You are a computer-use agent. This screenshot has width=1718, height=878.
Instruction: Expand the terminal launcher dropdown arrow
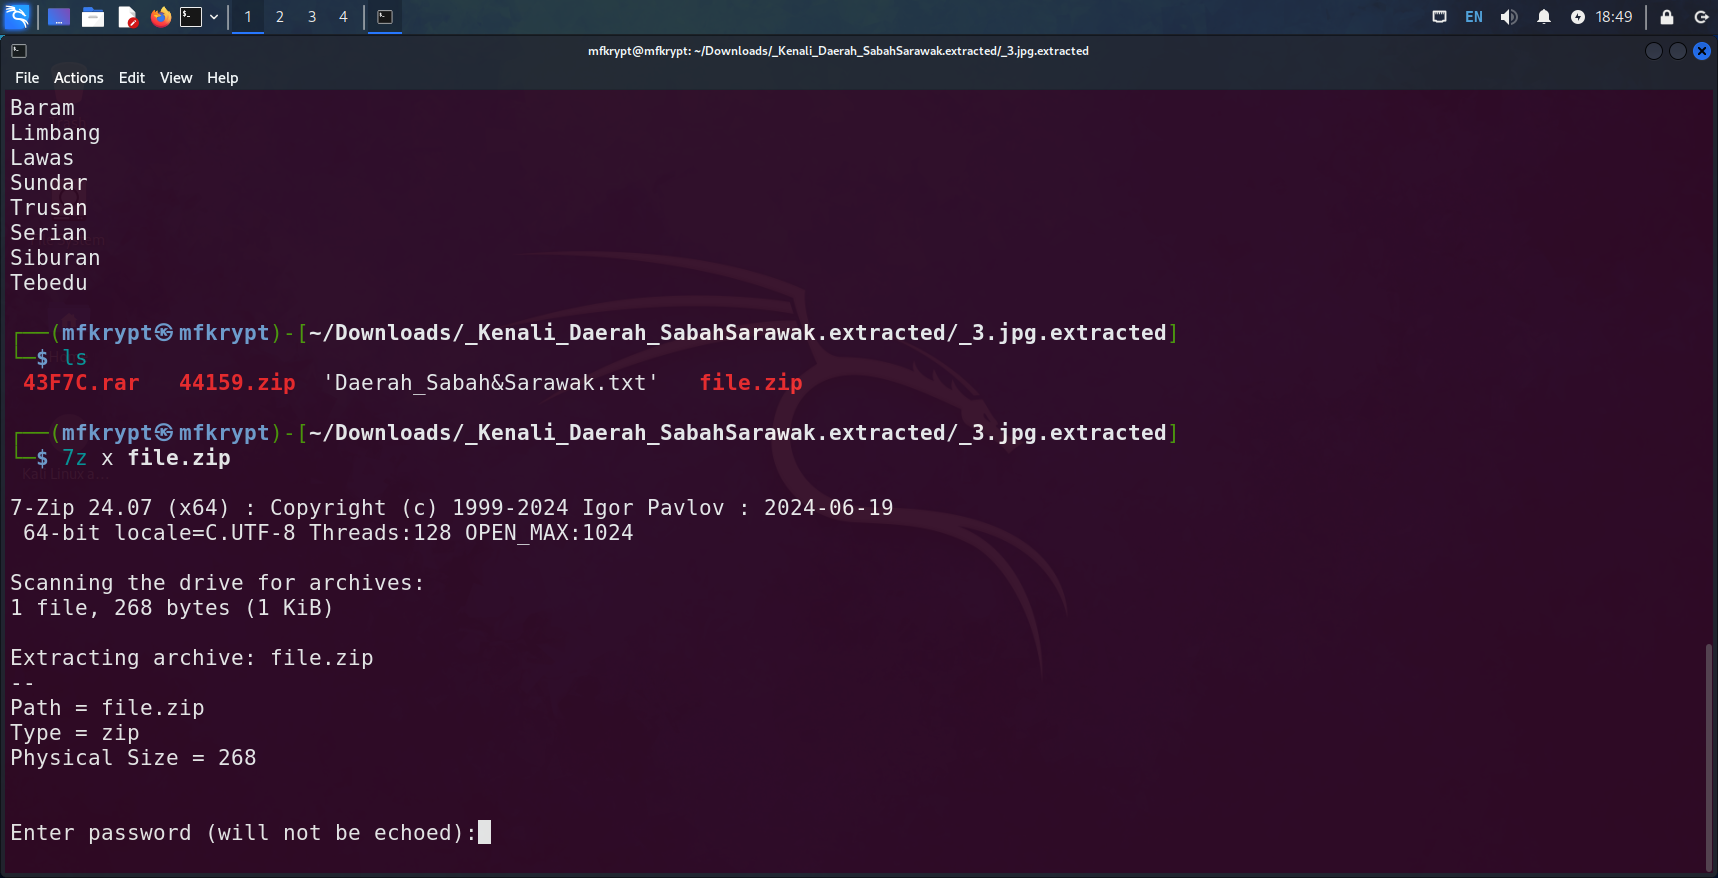tap(214, 17)
